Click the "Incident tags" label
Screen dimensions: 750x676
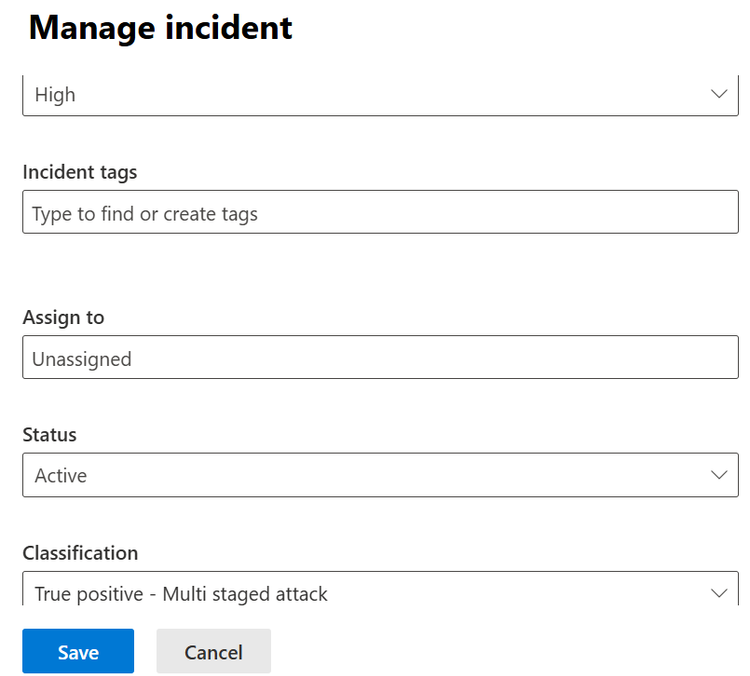tap(80, 172)
